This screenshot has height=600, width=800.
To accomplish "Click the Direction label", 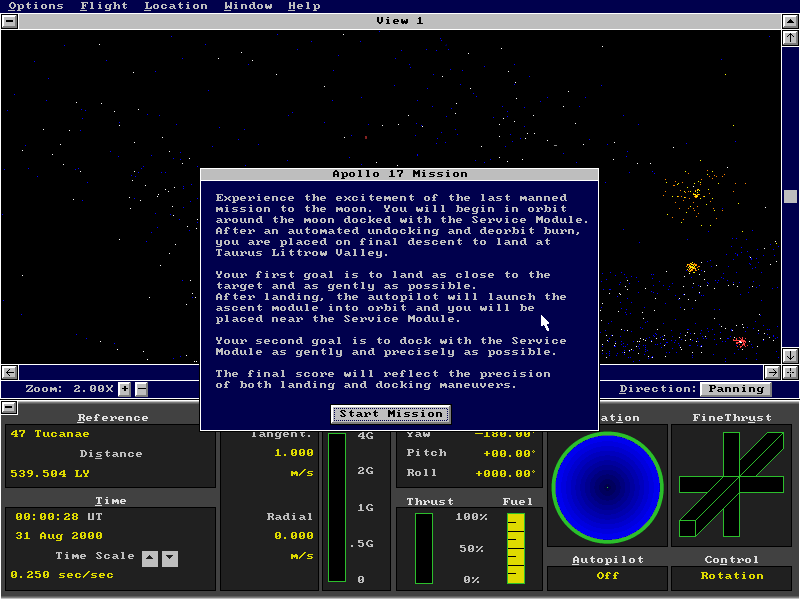I will click(657, 389).
